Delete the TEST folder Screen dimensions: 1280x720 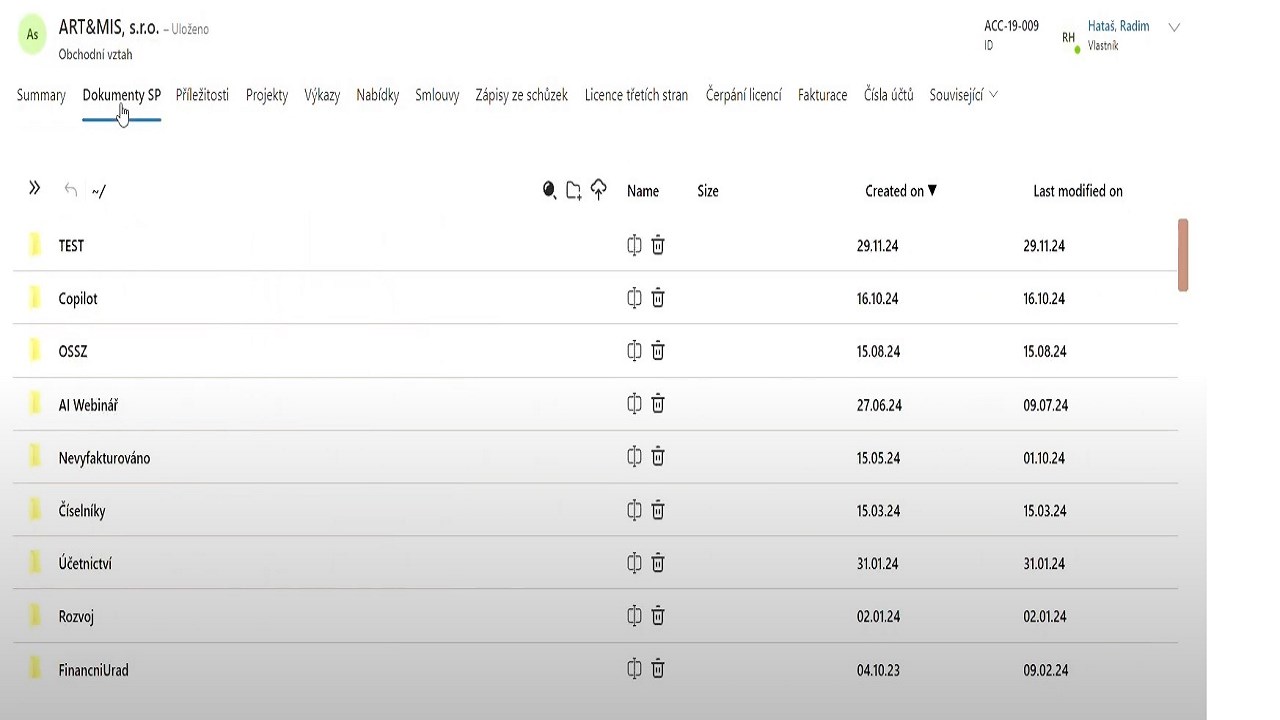point(658,245)
